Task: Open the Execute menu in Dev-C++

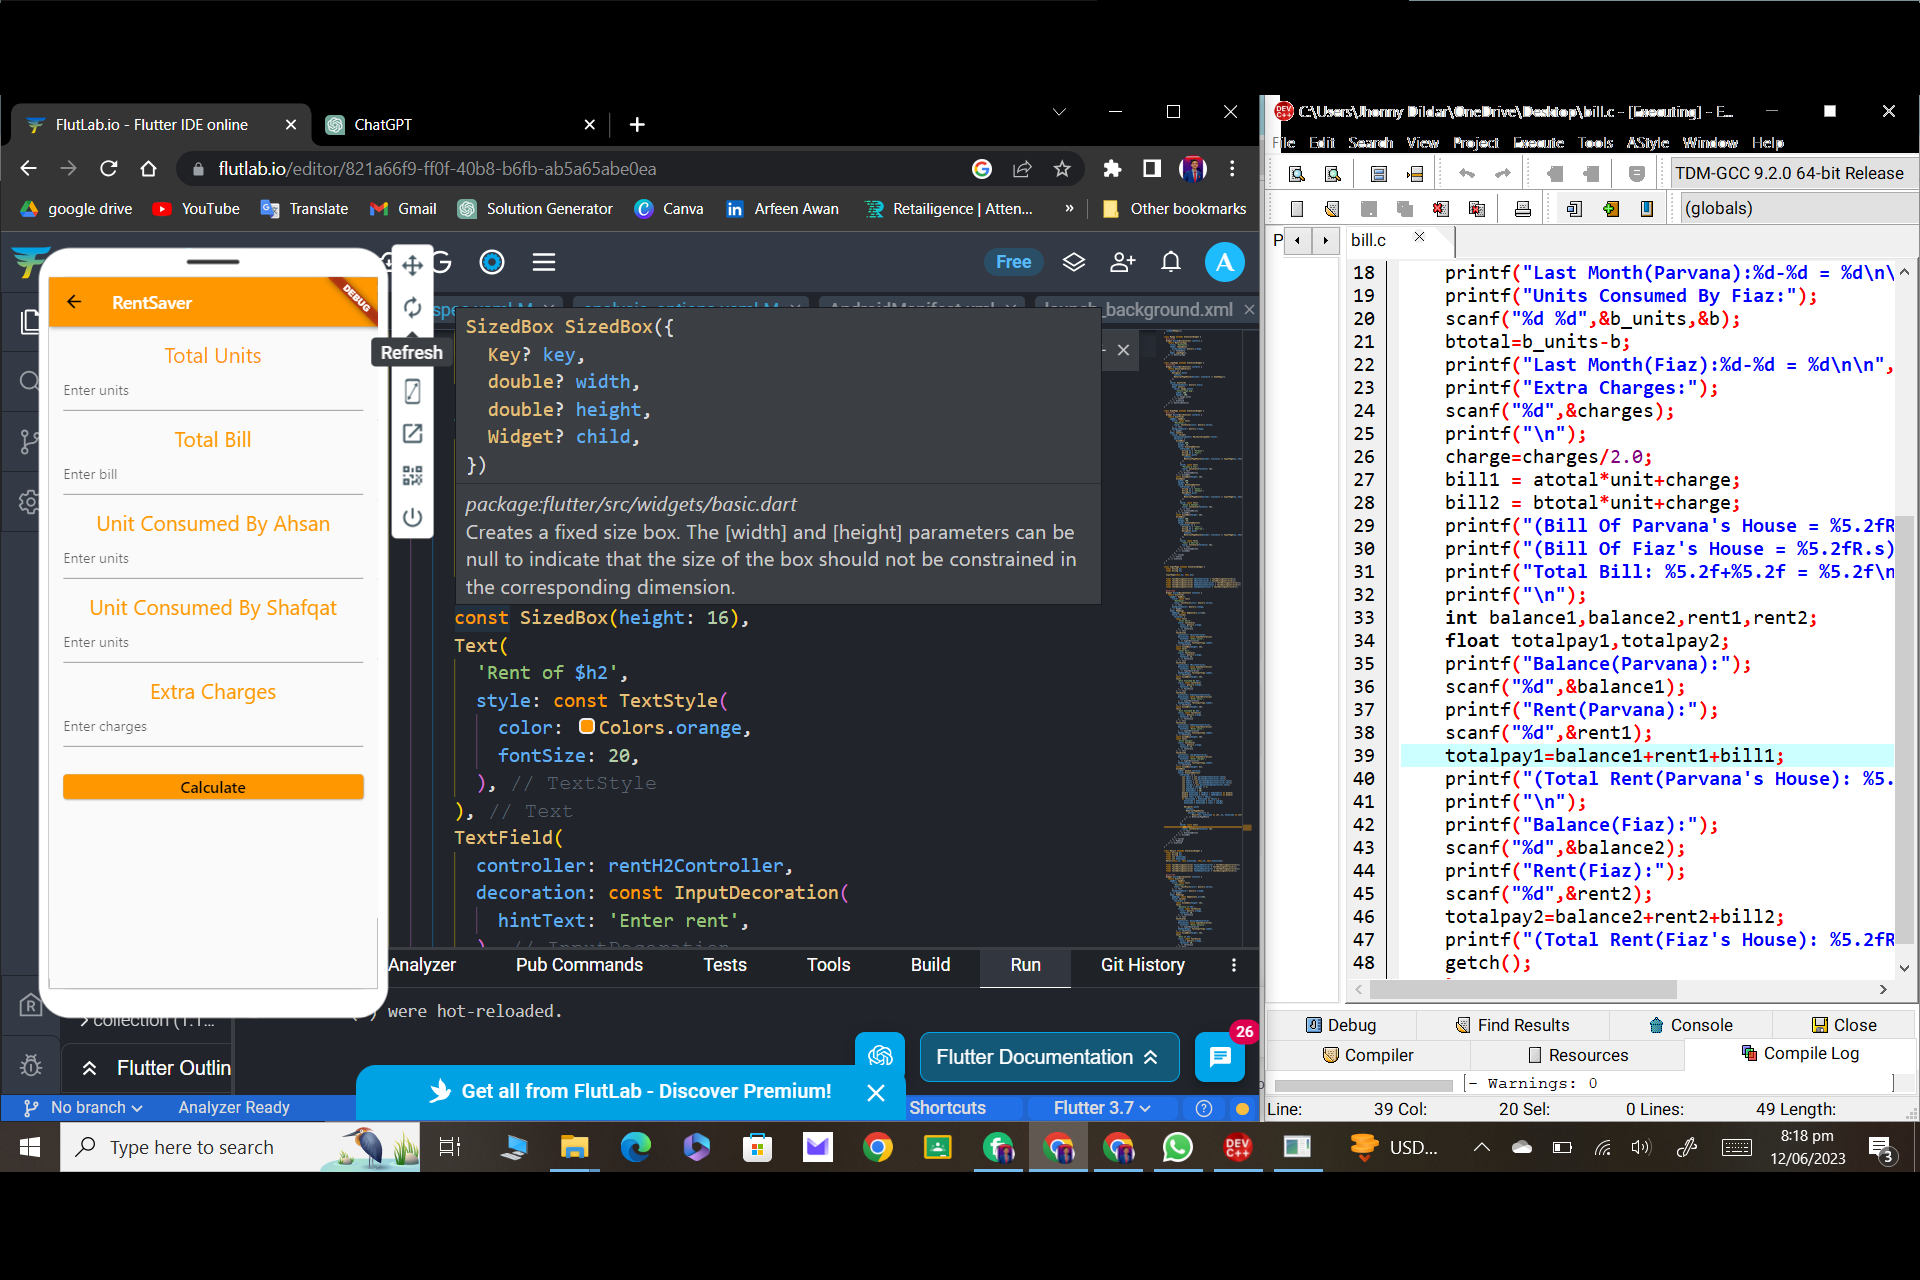Action: 1538,143
